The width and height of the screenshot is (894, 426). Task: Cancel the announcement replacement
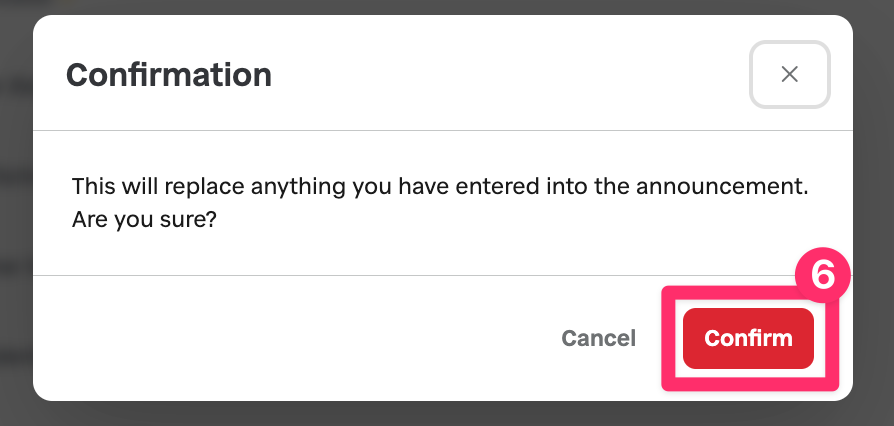(598, 338)
